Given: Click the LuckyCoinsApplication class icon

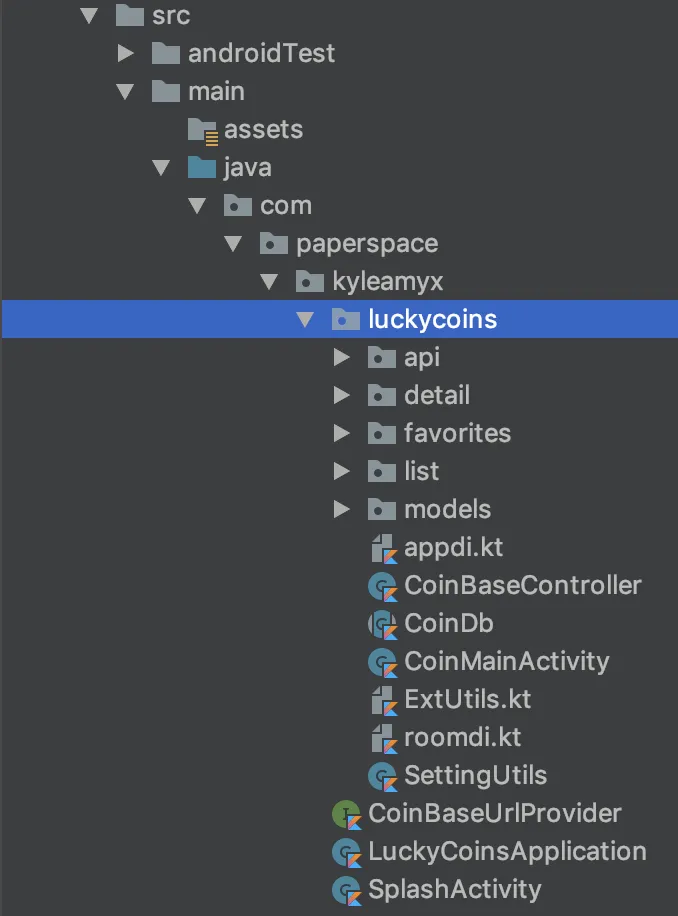Looking at the screenshot, I should [x=346, y=852].
